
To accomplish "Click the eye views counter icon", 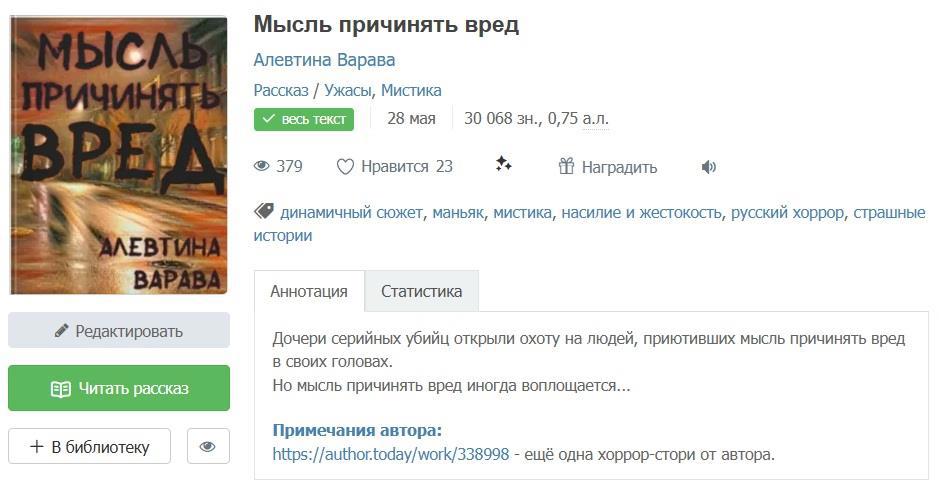I will [x=263, y=167].
